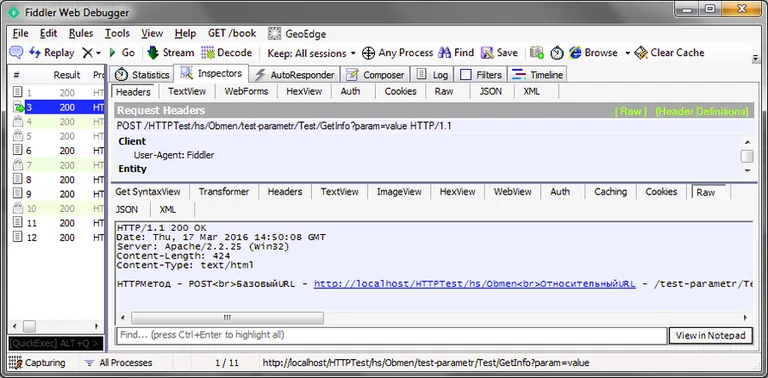768x378 pixels.
Task: Open [Raw] link in Request Headers
Action: 631,111
